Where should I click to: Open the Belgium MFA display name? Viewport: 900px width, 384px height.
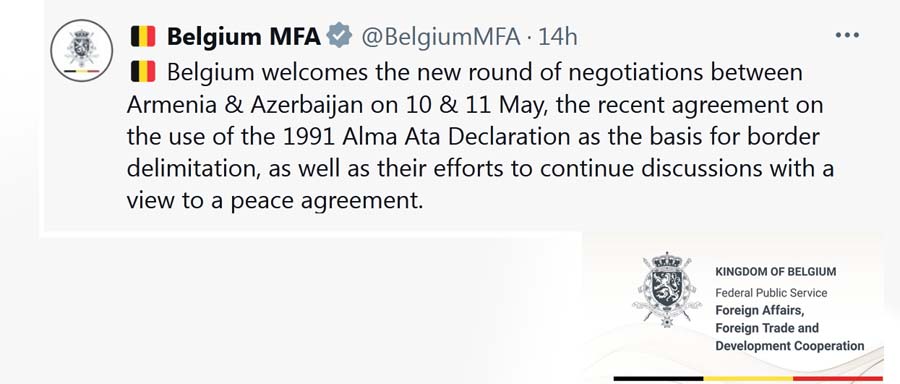tap(244, 37)
